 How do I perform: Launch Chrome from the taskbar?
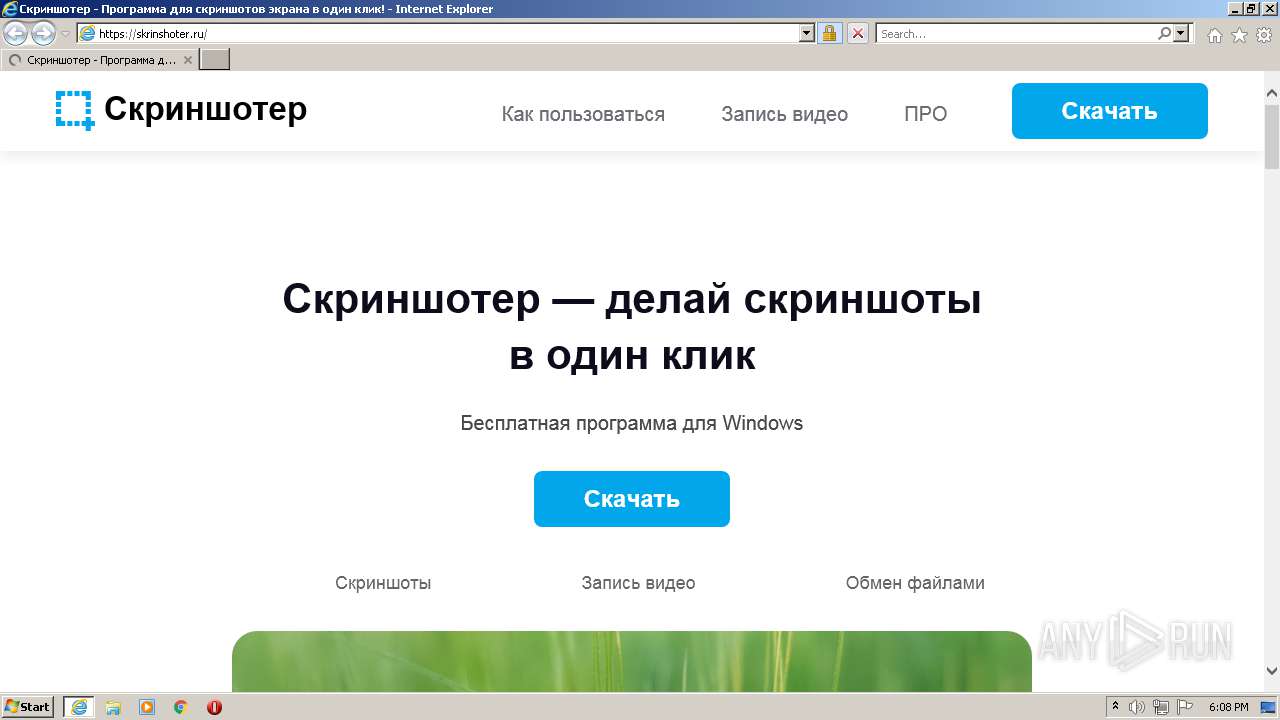(x=181, y=707)
